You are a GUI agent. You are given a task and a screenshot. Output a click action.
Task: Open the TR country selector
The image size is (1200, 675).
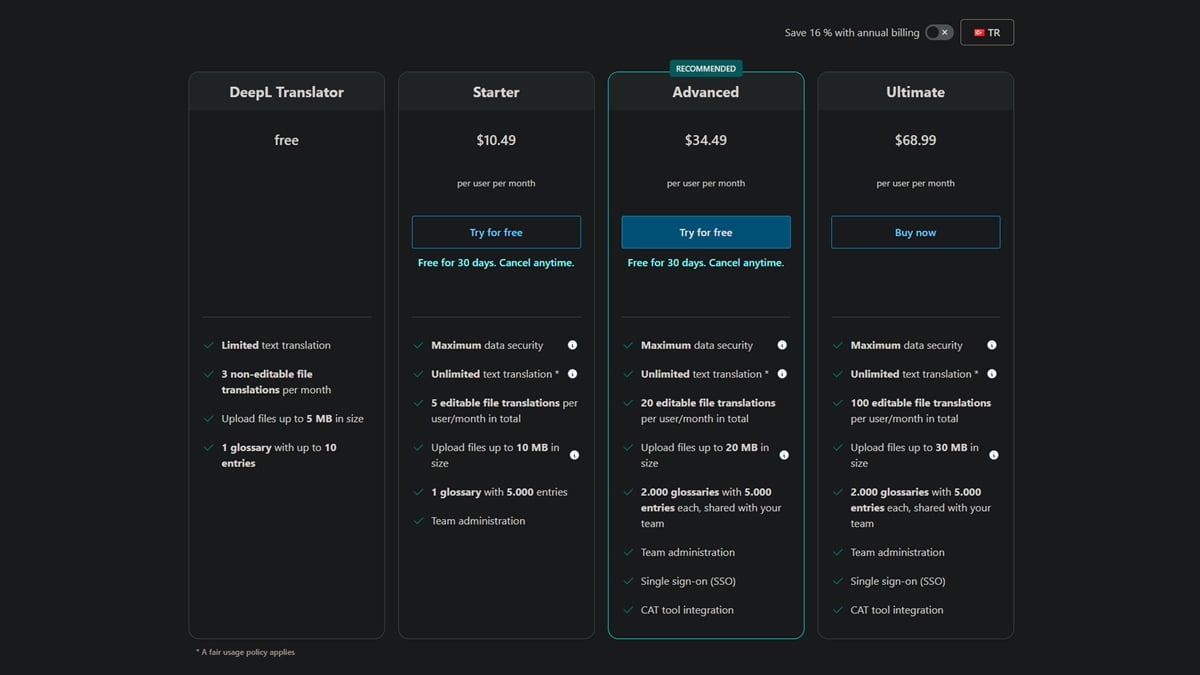coord(986,33)
